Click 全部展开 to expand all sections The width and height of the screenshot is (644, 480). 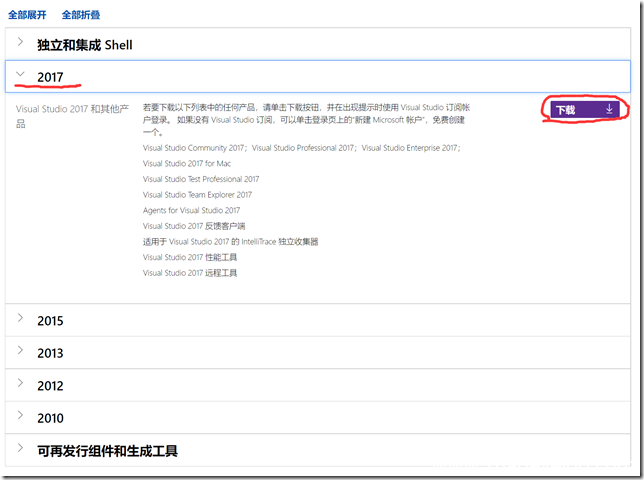pos(27,15)
